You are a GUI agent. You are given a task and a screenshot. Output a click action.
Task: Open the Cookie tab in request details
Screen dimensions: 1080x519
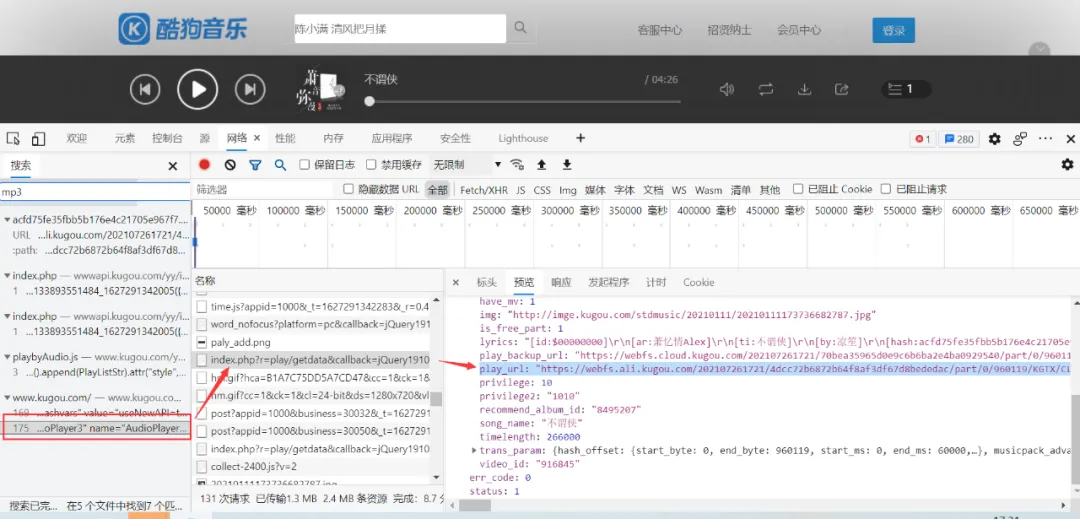[698, 282]
